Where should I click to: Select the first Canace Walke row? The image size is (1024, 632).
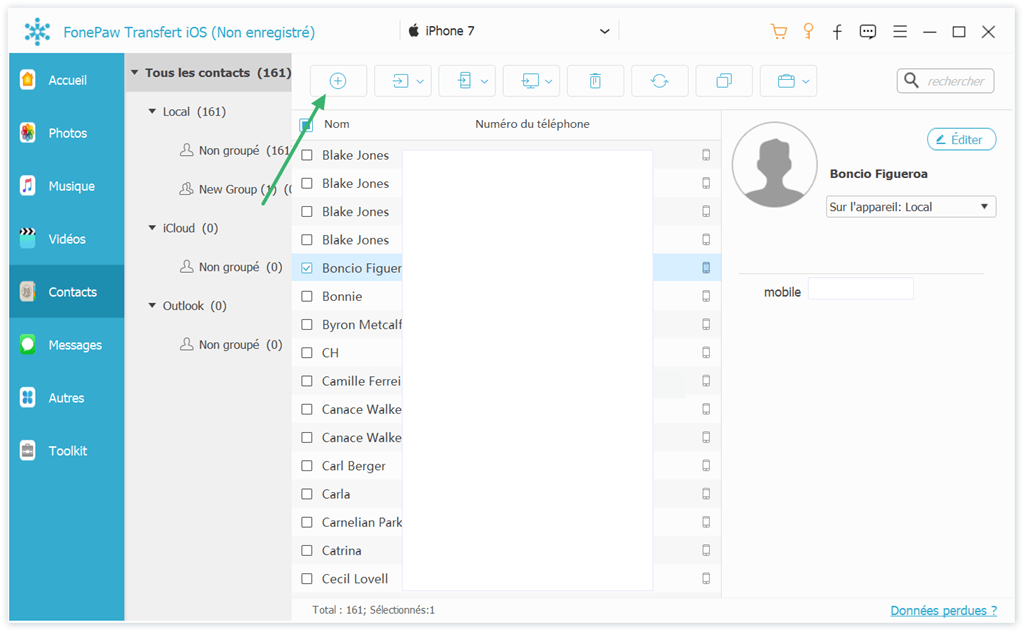506,409
